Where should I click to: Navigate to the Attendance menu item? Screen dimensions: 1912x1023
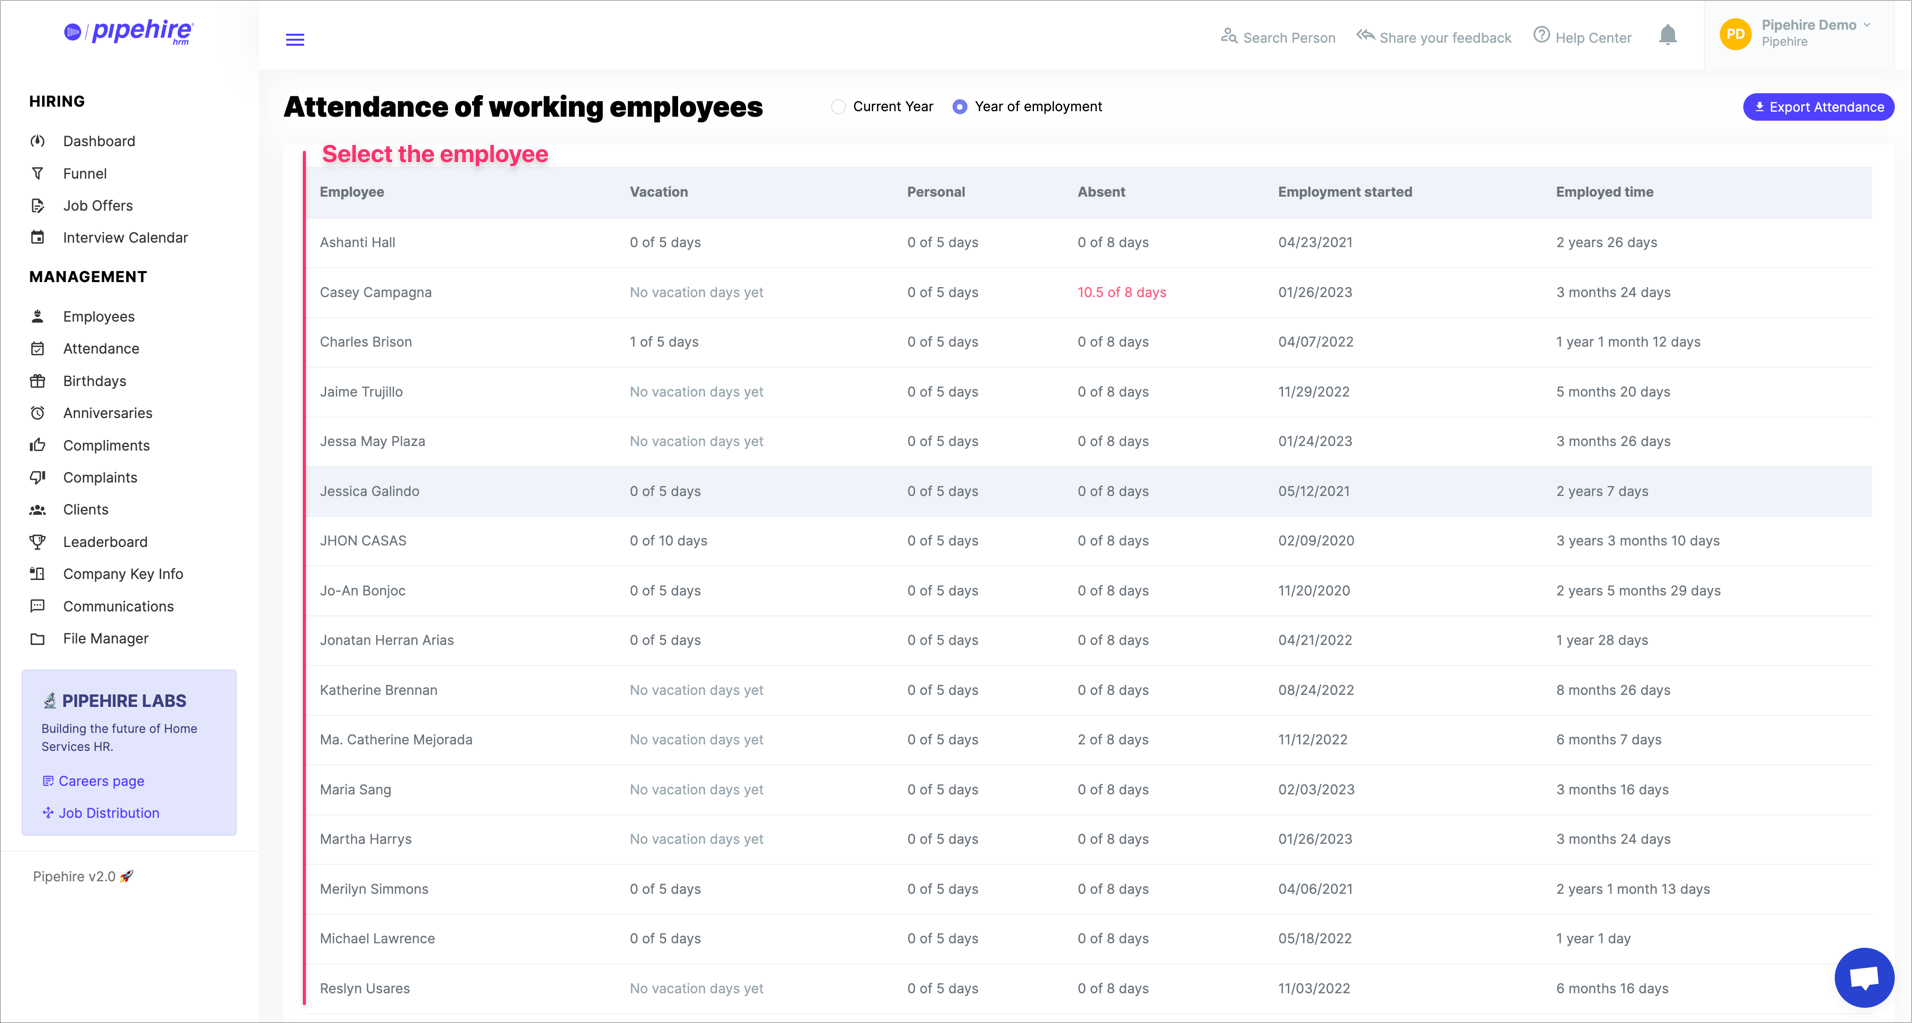101,348
